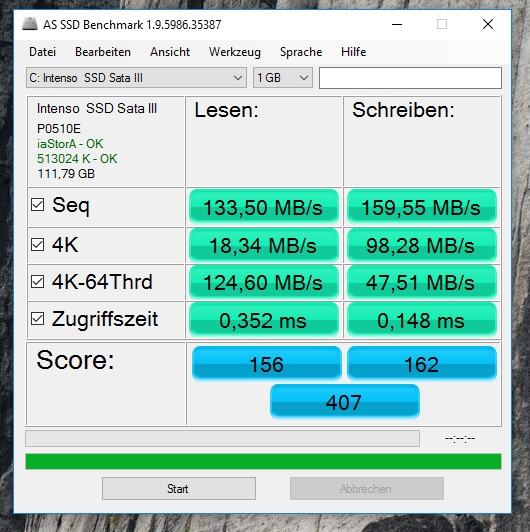
Task: Click the Start button
Action: (179, 489)
